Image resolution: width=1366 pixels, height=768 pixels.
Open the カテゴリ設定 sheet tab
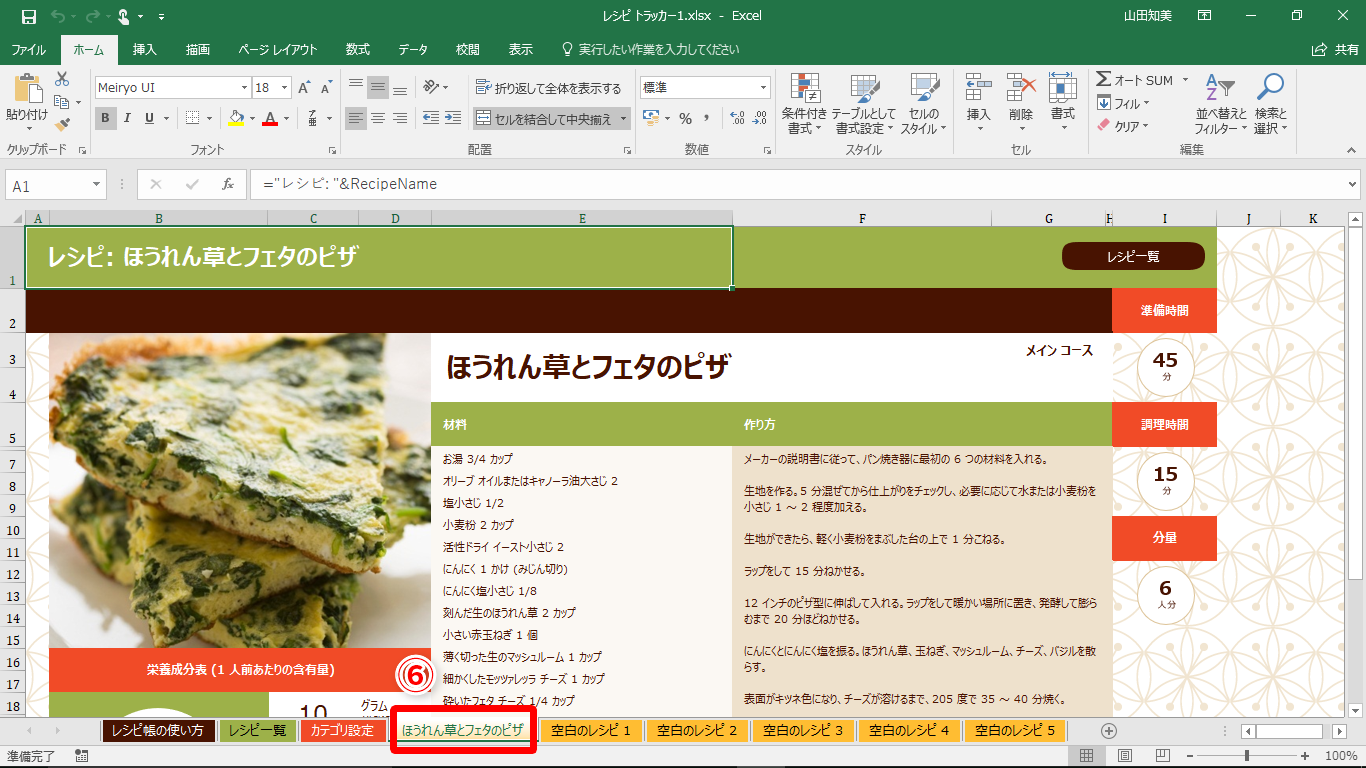point(342,730)
